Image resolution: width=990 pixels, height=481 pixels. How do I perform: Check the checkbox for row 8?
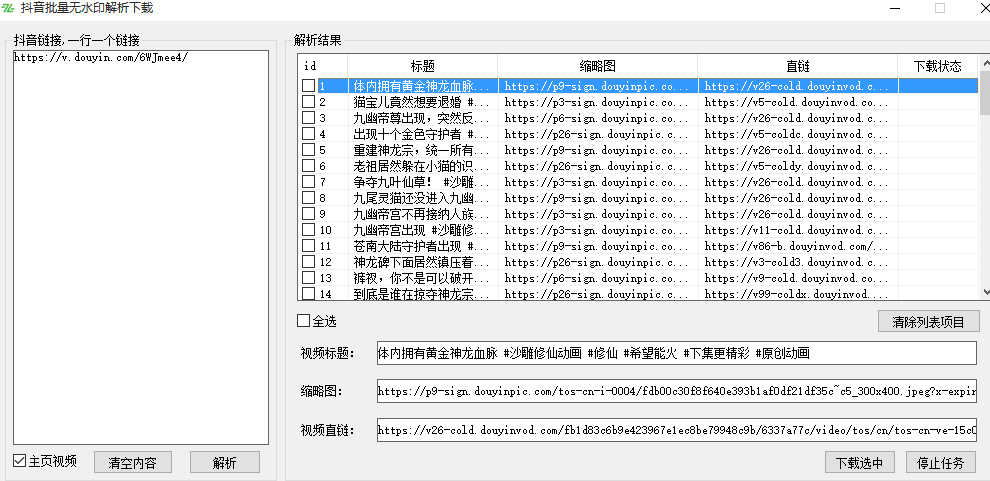pos(308,198)
